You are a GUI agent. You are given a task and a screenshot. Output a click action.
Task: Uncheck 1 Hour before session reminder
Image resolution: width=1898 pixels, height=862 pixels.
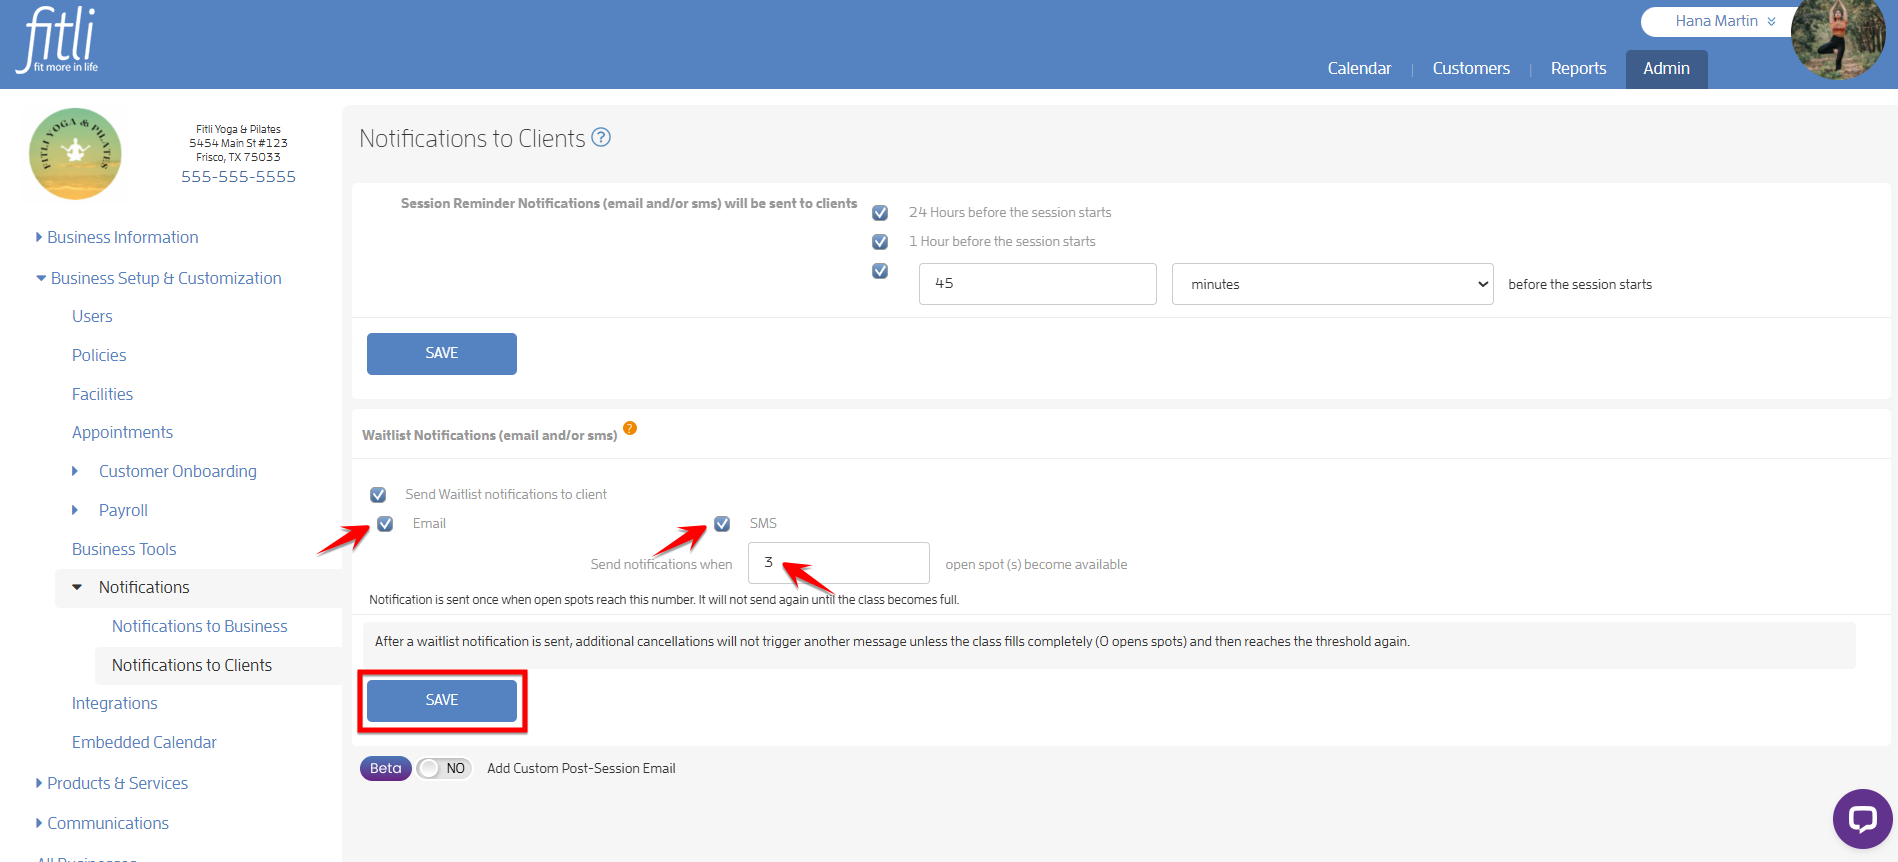coord(880,242)
